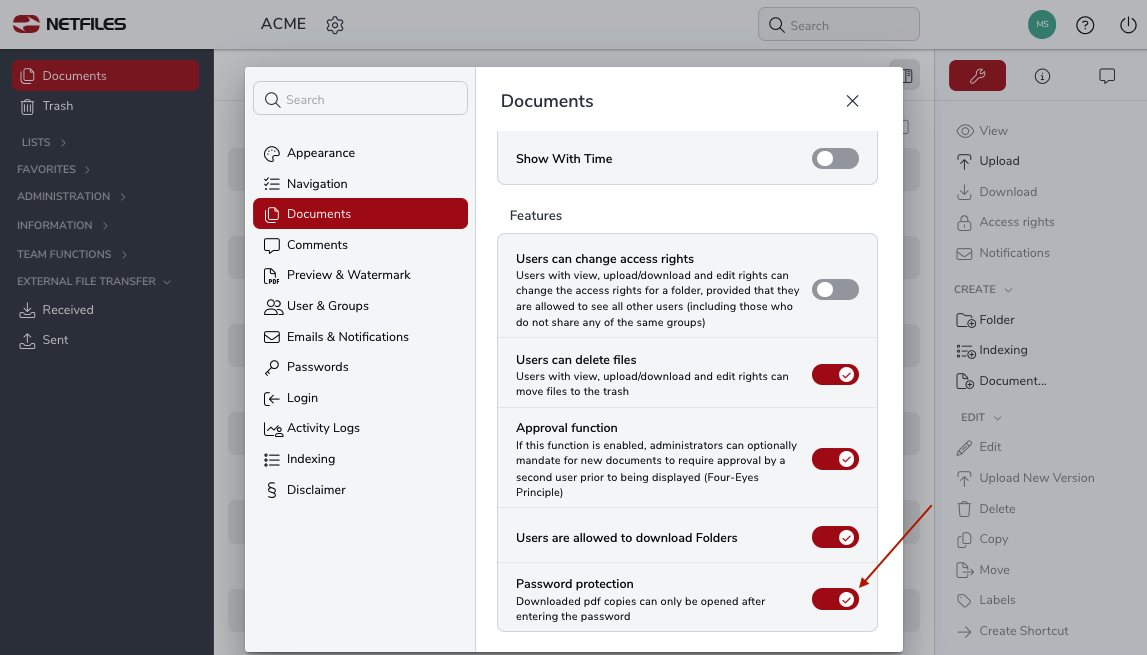
Task: Open the ACME settings gear icon
Action: 335,25
